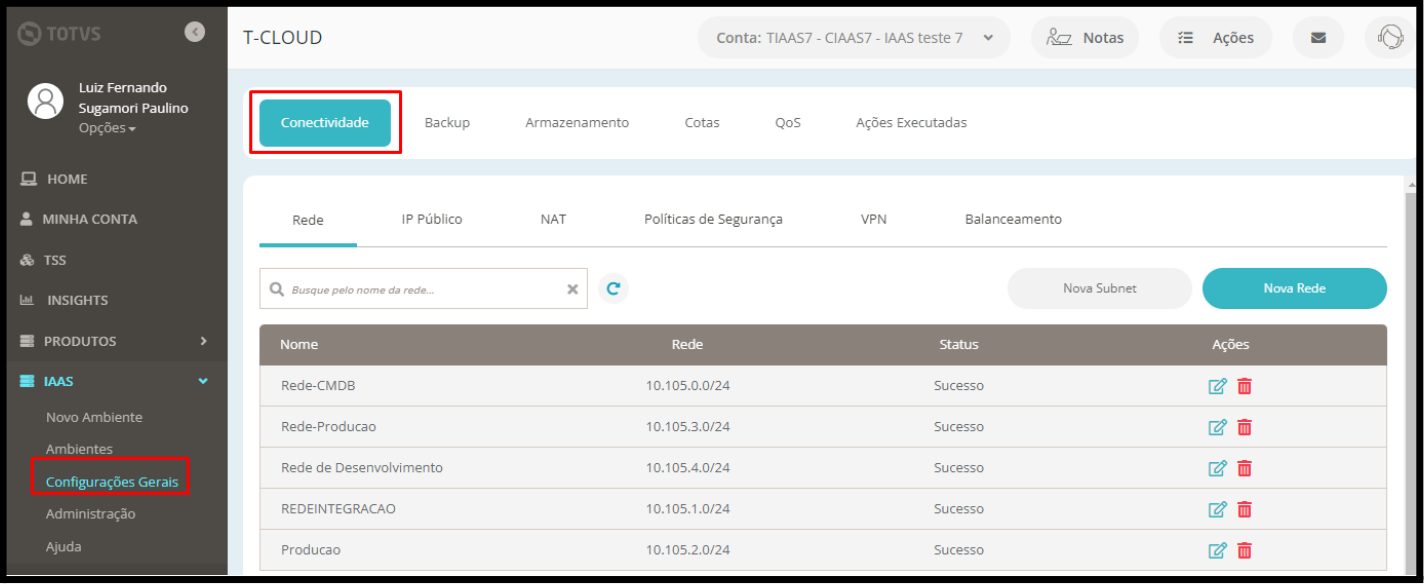Collapse the IAAS menu section
This screenshot has width=1424, height=584.
click(x=114, y=381)
